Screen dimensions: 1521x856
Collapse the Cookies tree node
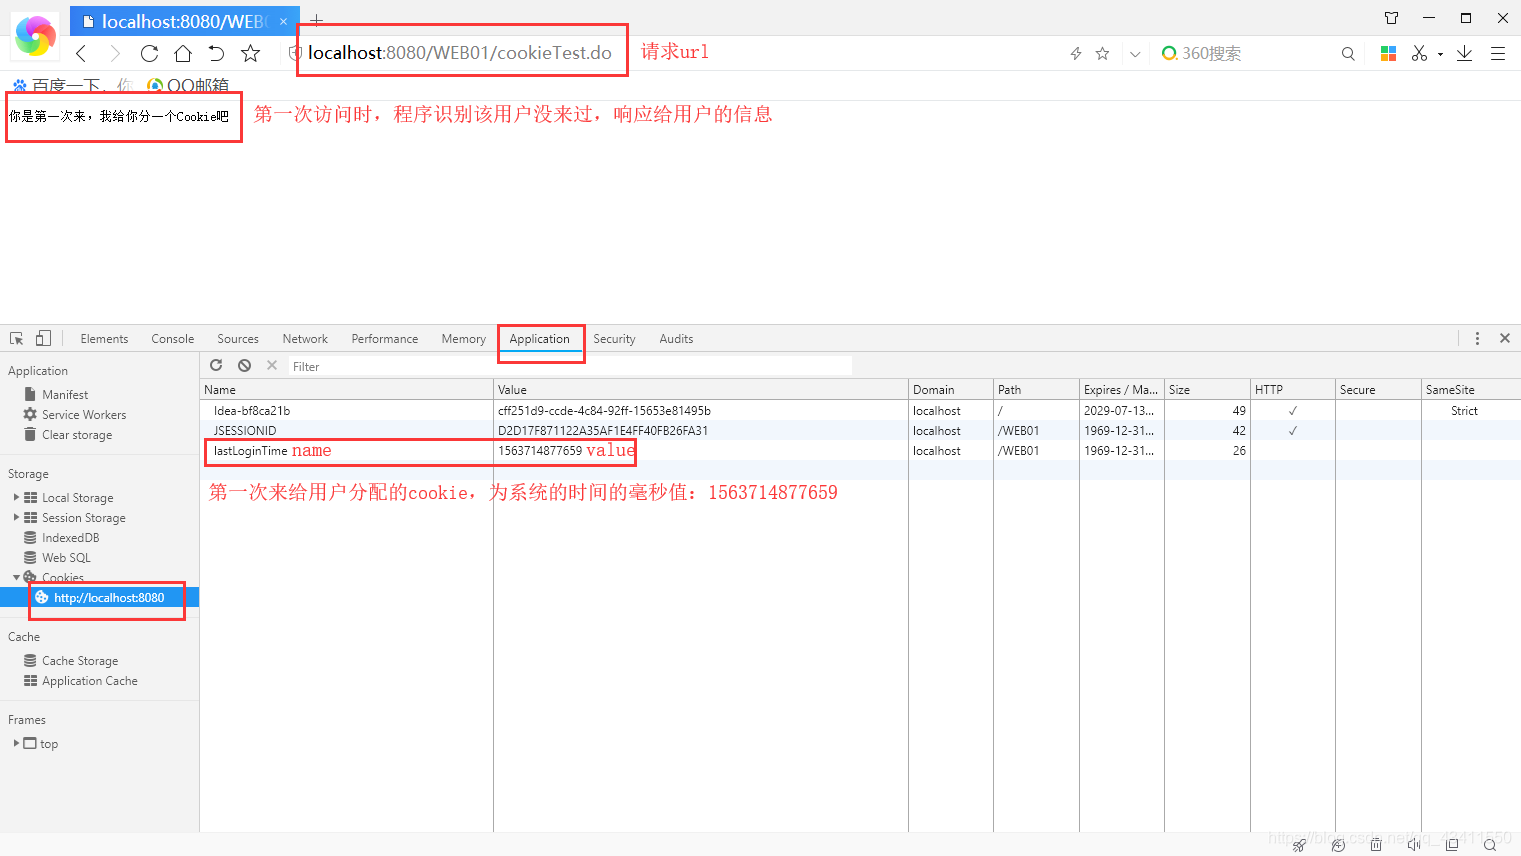[16, 577]
